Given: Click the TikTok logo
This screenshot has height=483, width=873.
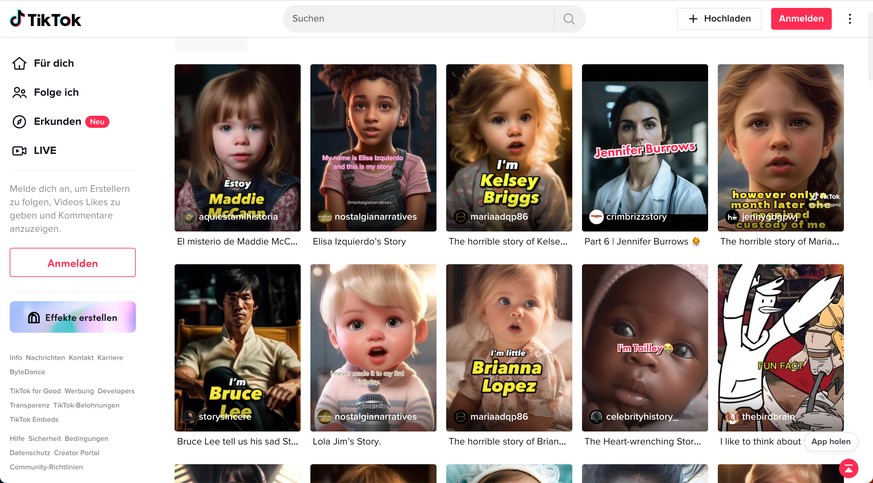Looking at the screenshot, I should pos(46,19).
